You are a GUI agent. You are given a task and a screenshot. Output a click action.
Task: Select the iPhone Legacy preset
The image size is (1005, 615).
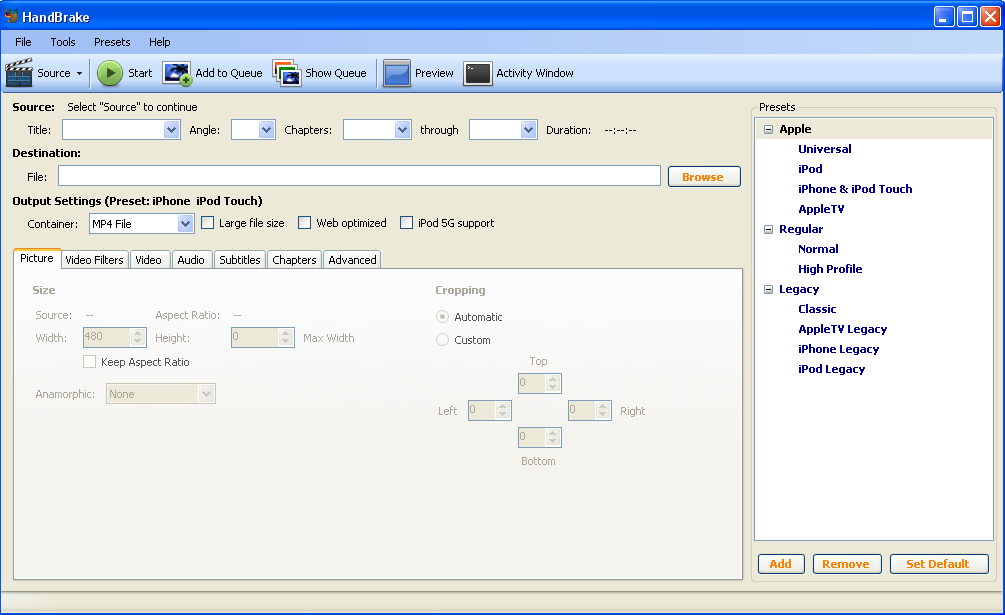coord(838,349)
